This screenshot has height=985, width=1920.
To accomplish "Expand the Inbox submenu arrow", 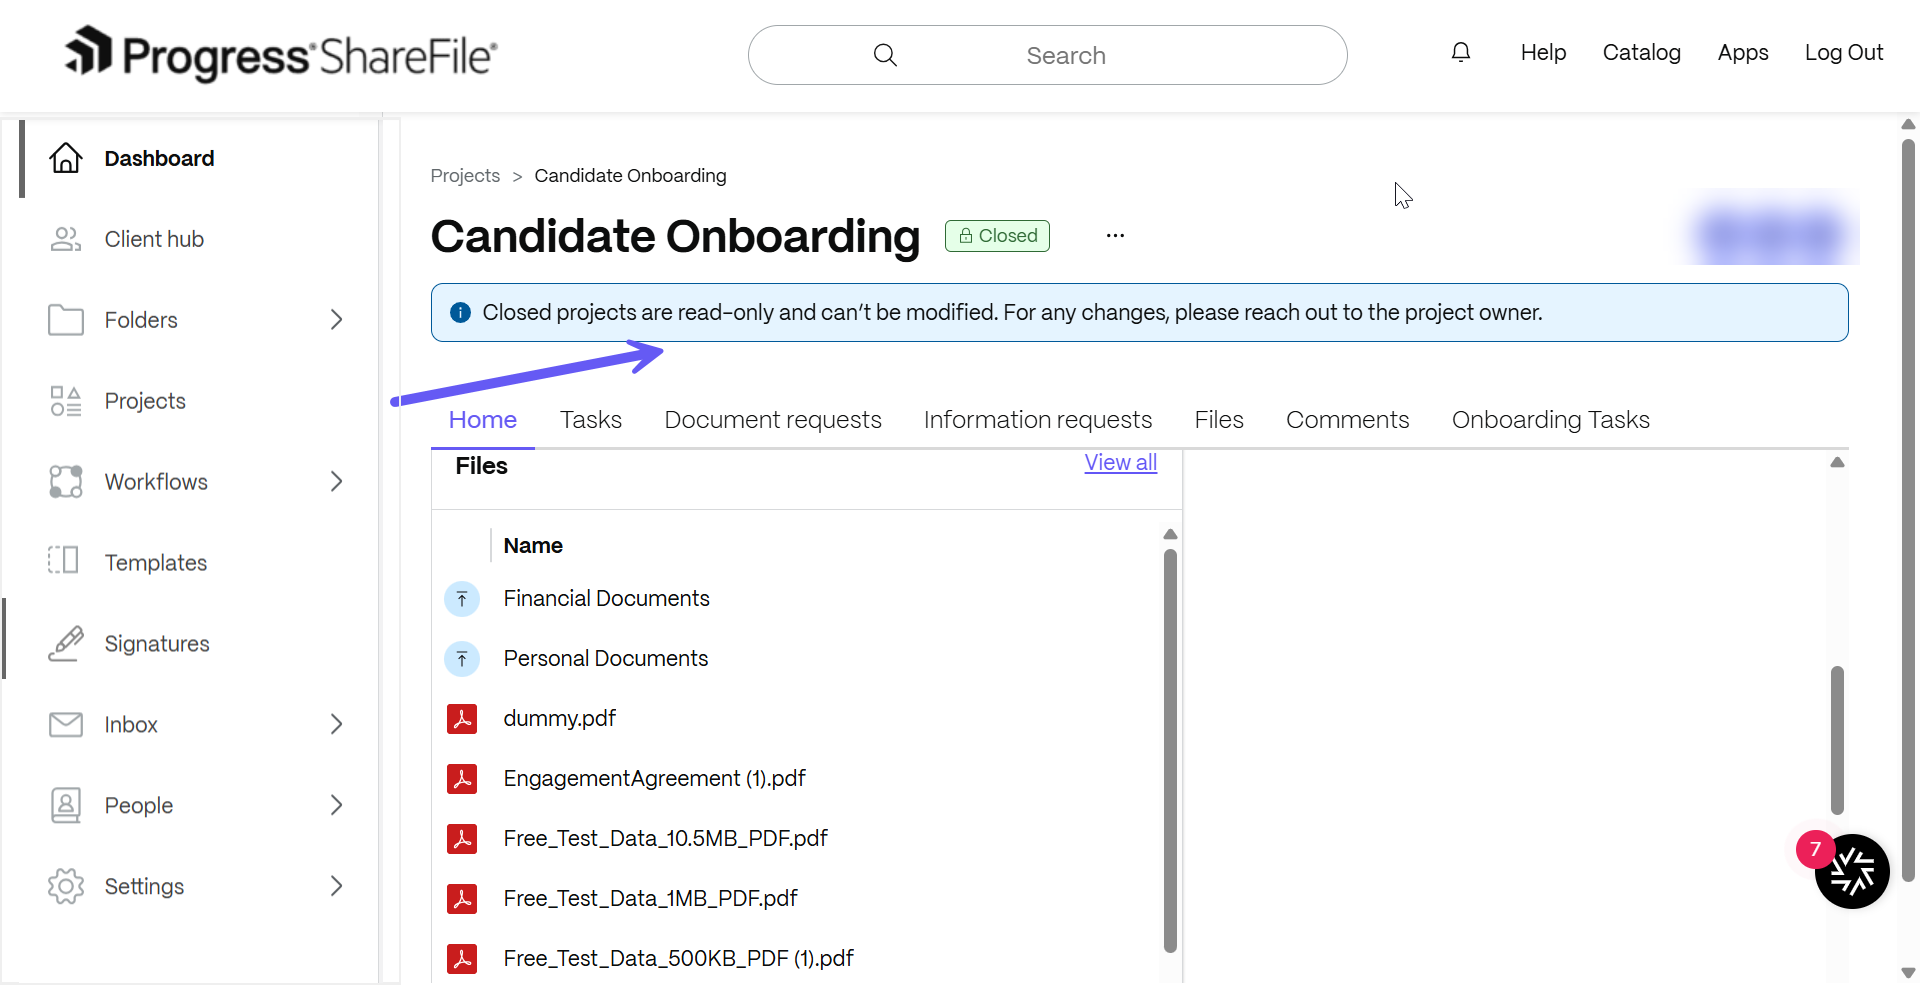I will tap(336, 724).
